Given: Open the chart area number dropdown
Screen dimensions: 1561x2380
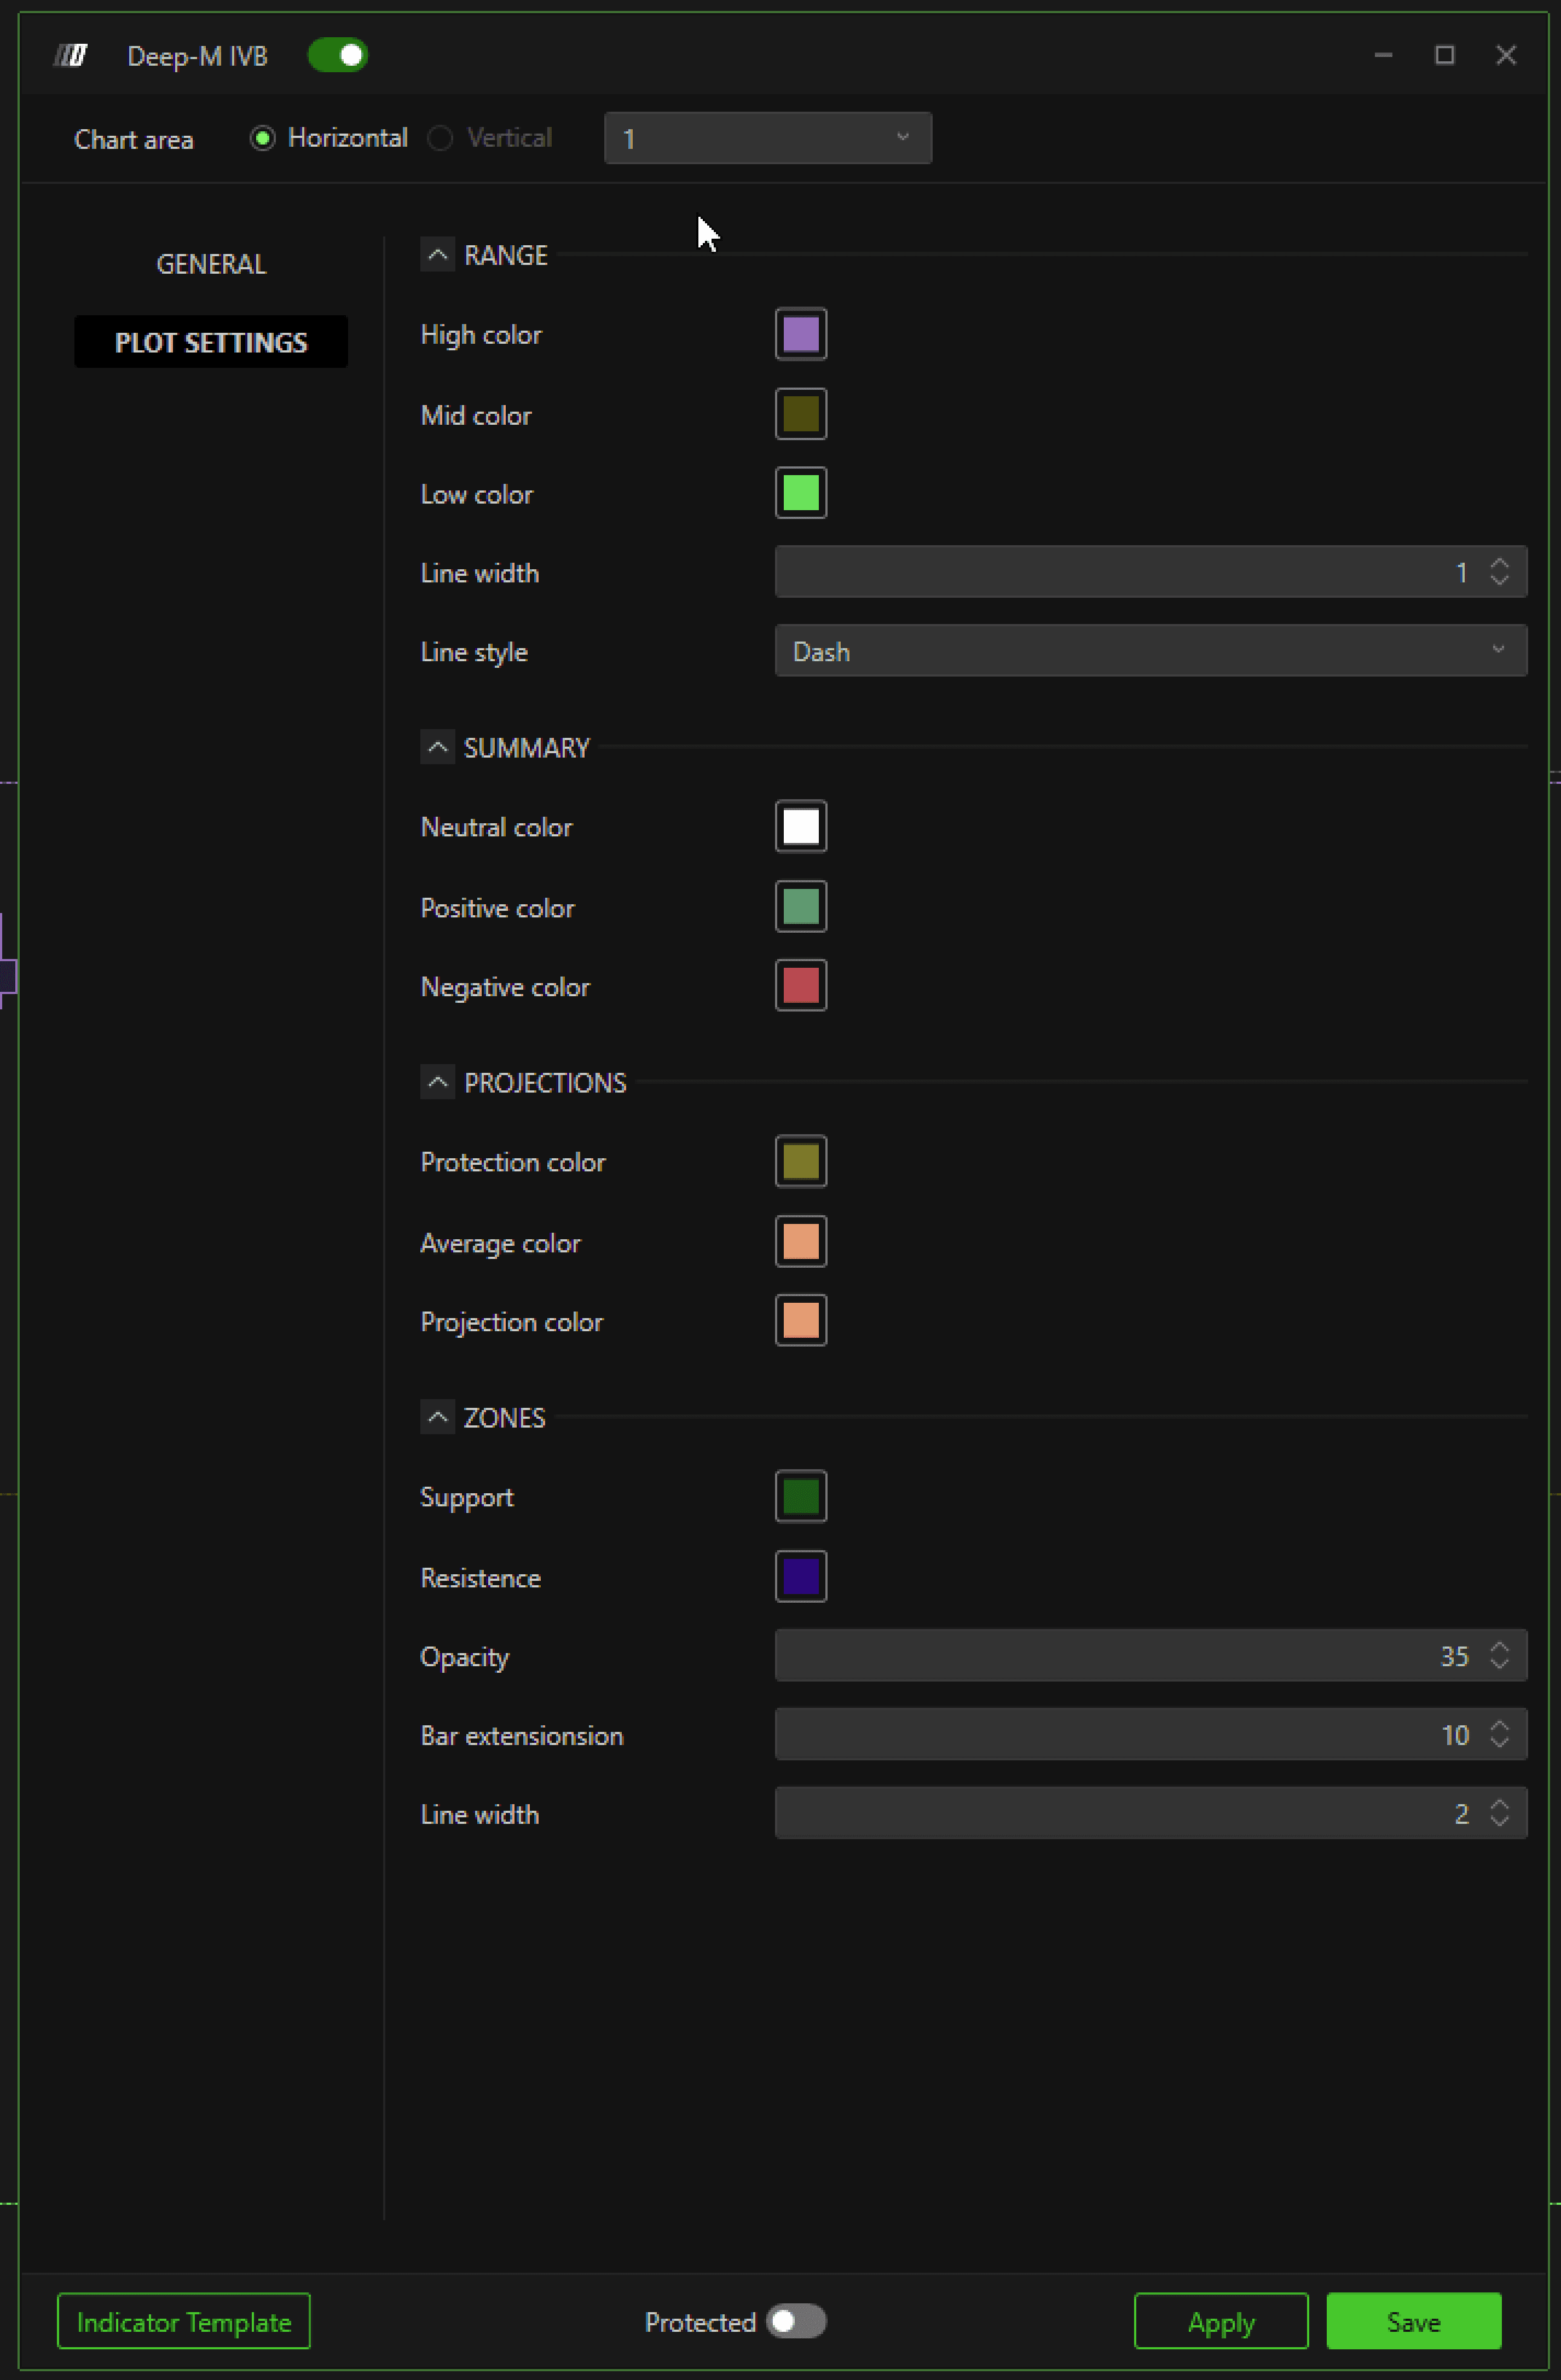Looking at the screenshot, I should pos(767,138).
